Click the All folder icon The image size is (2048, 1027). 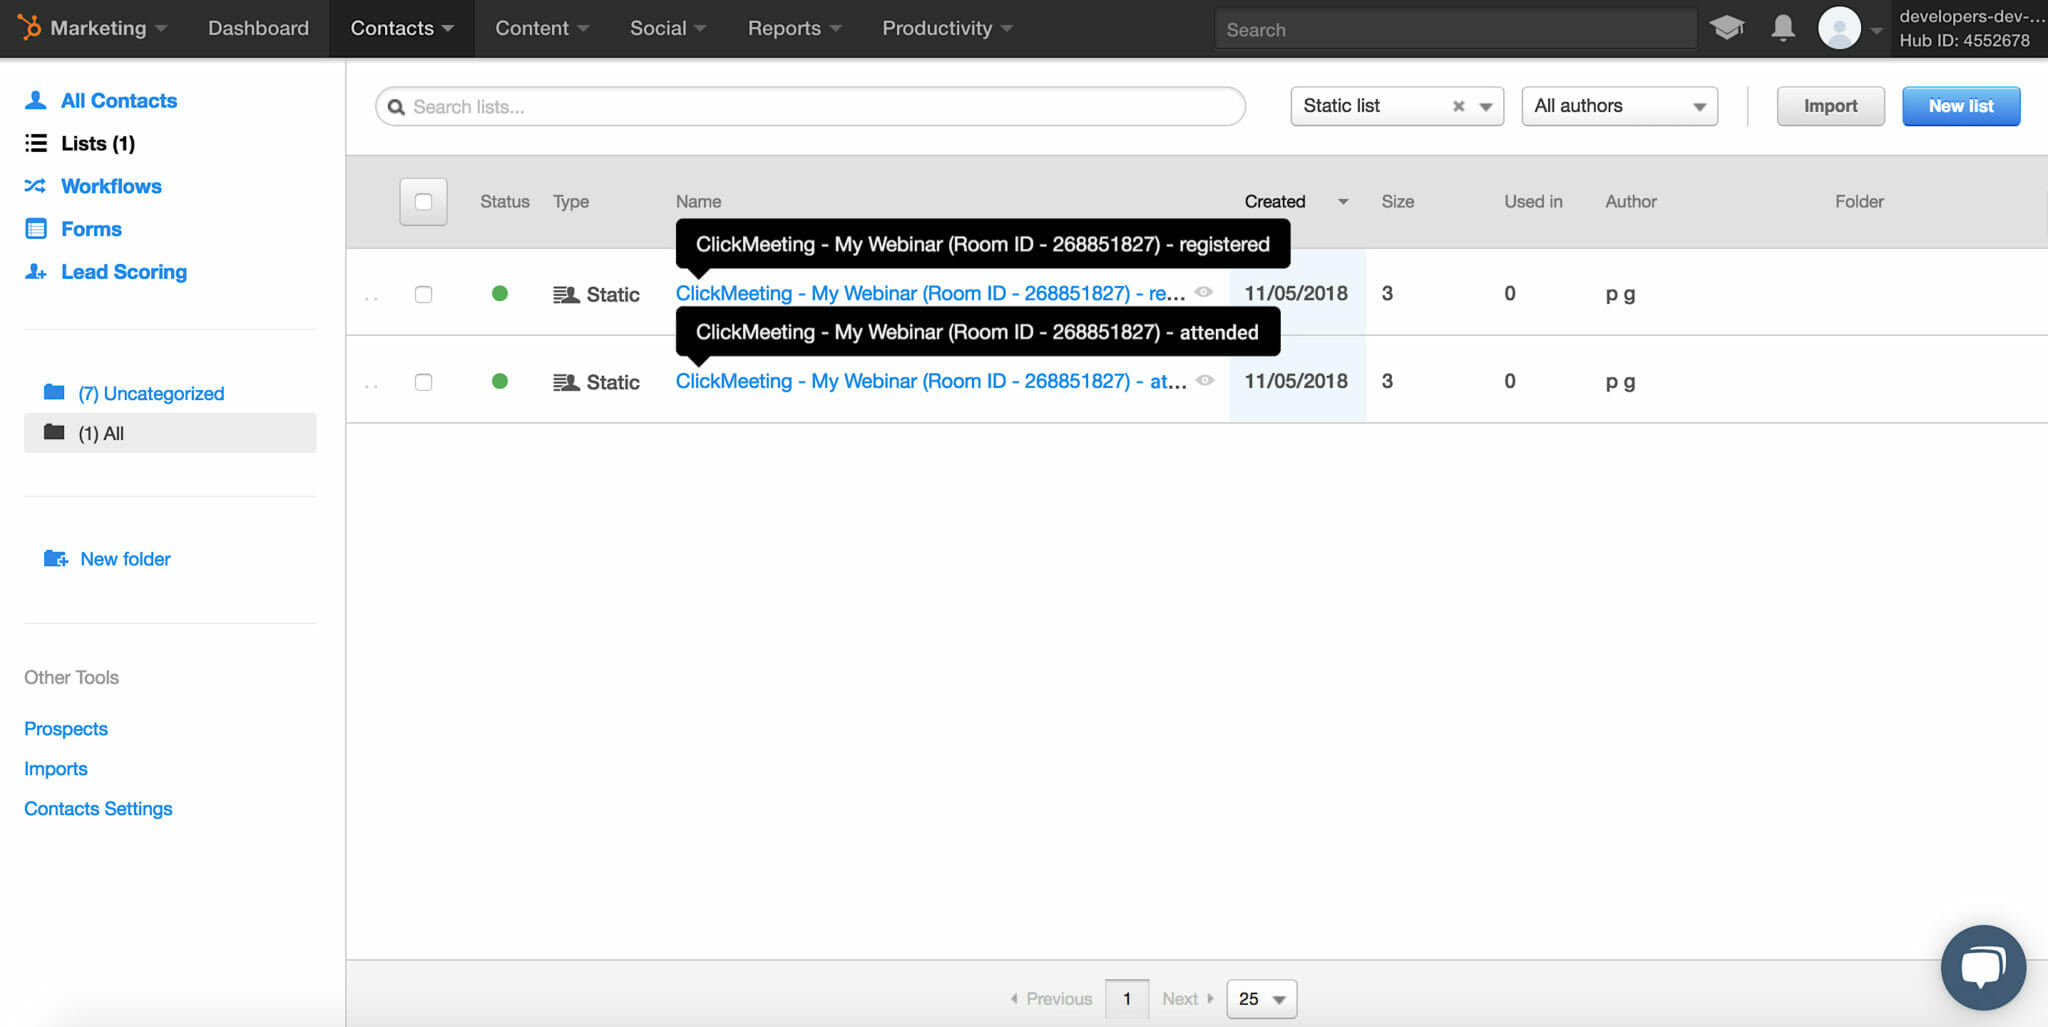point(54,432)
